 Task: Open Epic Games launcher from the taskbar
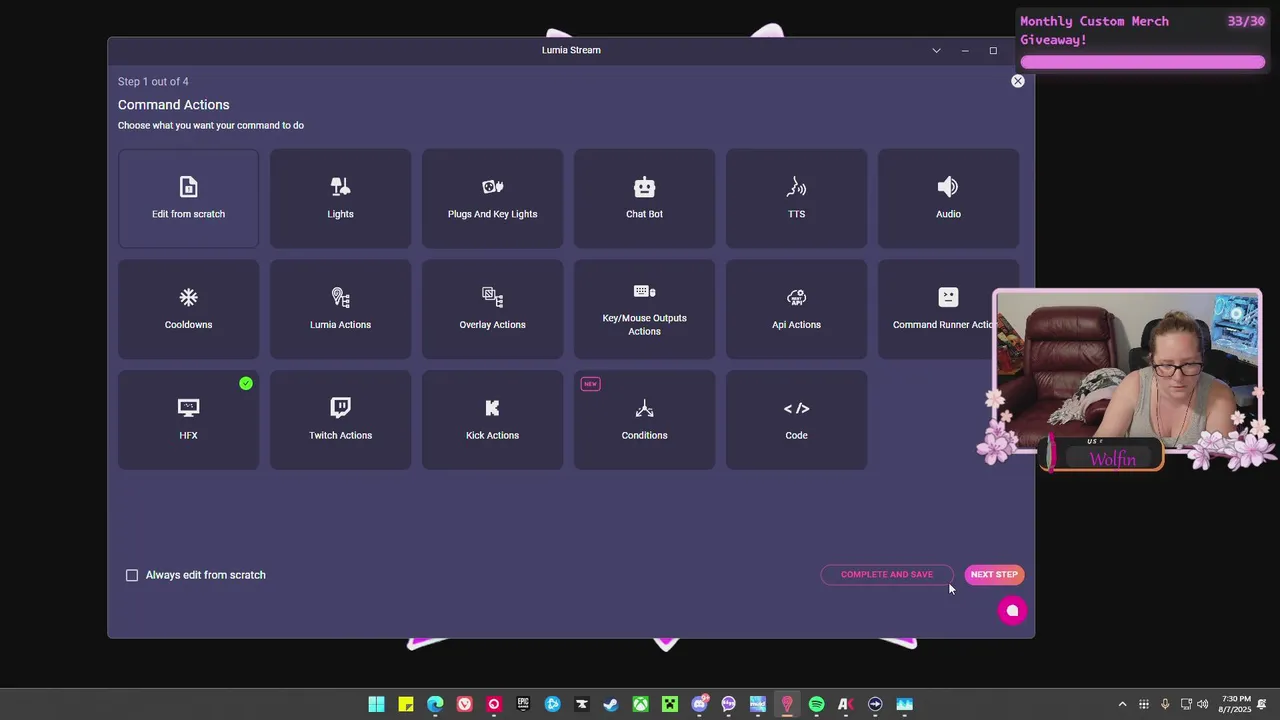tap(523, 704)
